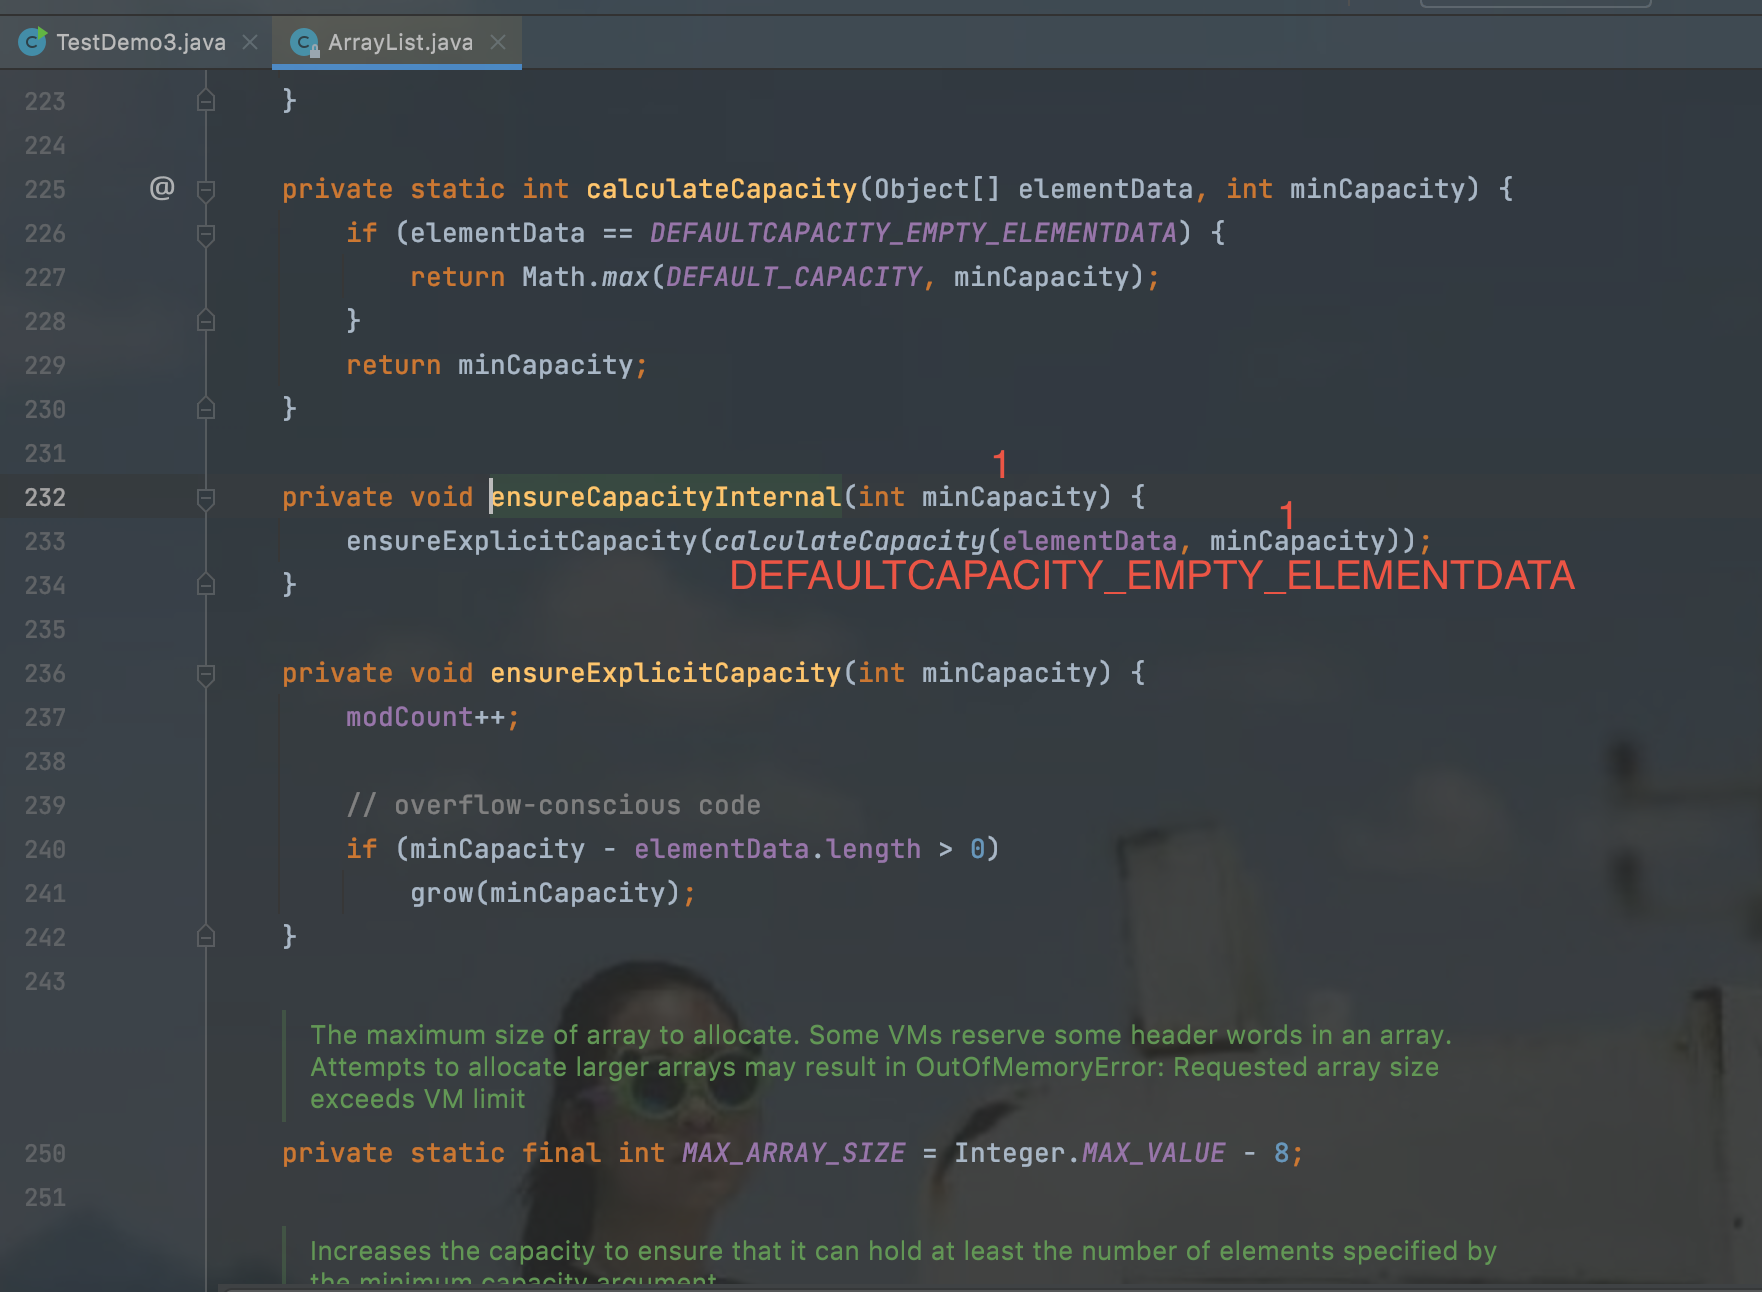Viewport: 1762px width, 1292px height.
Task: Select the ArrayList.java tab
Action: (x=399, y=42)
